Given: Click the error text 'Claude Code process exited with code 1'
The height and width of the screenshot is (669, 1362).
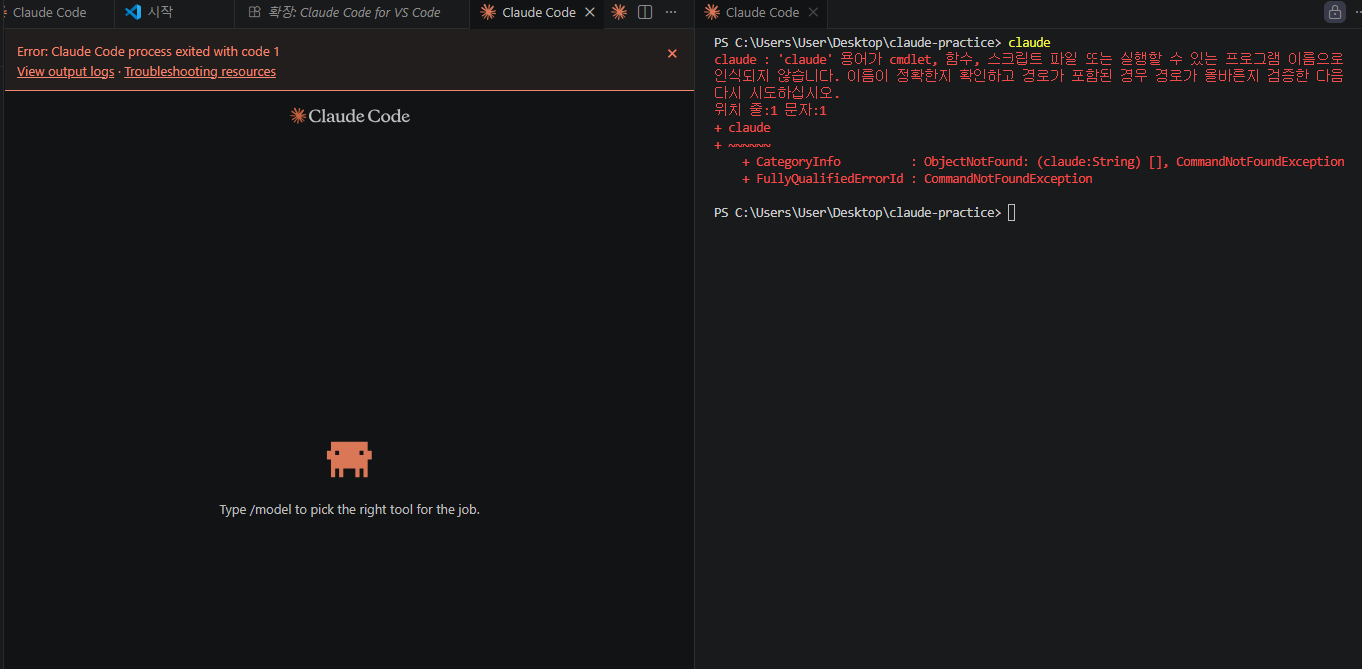Looking at the screenshot, I should (165, 51).
